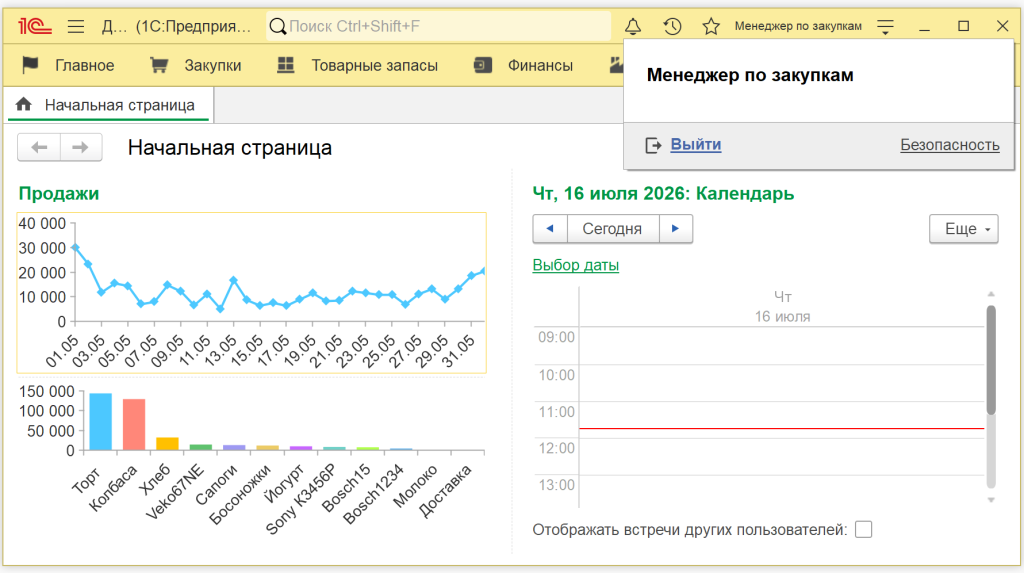Click user name Менеджер по закупкам in title bar
The height and width of the screenshot is (573, 1024).
(x=798, y=26)
